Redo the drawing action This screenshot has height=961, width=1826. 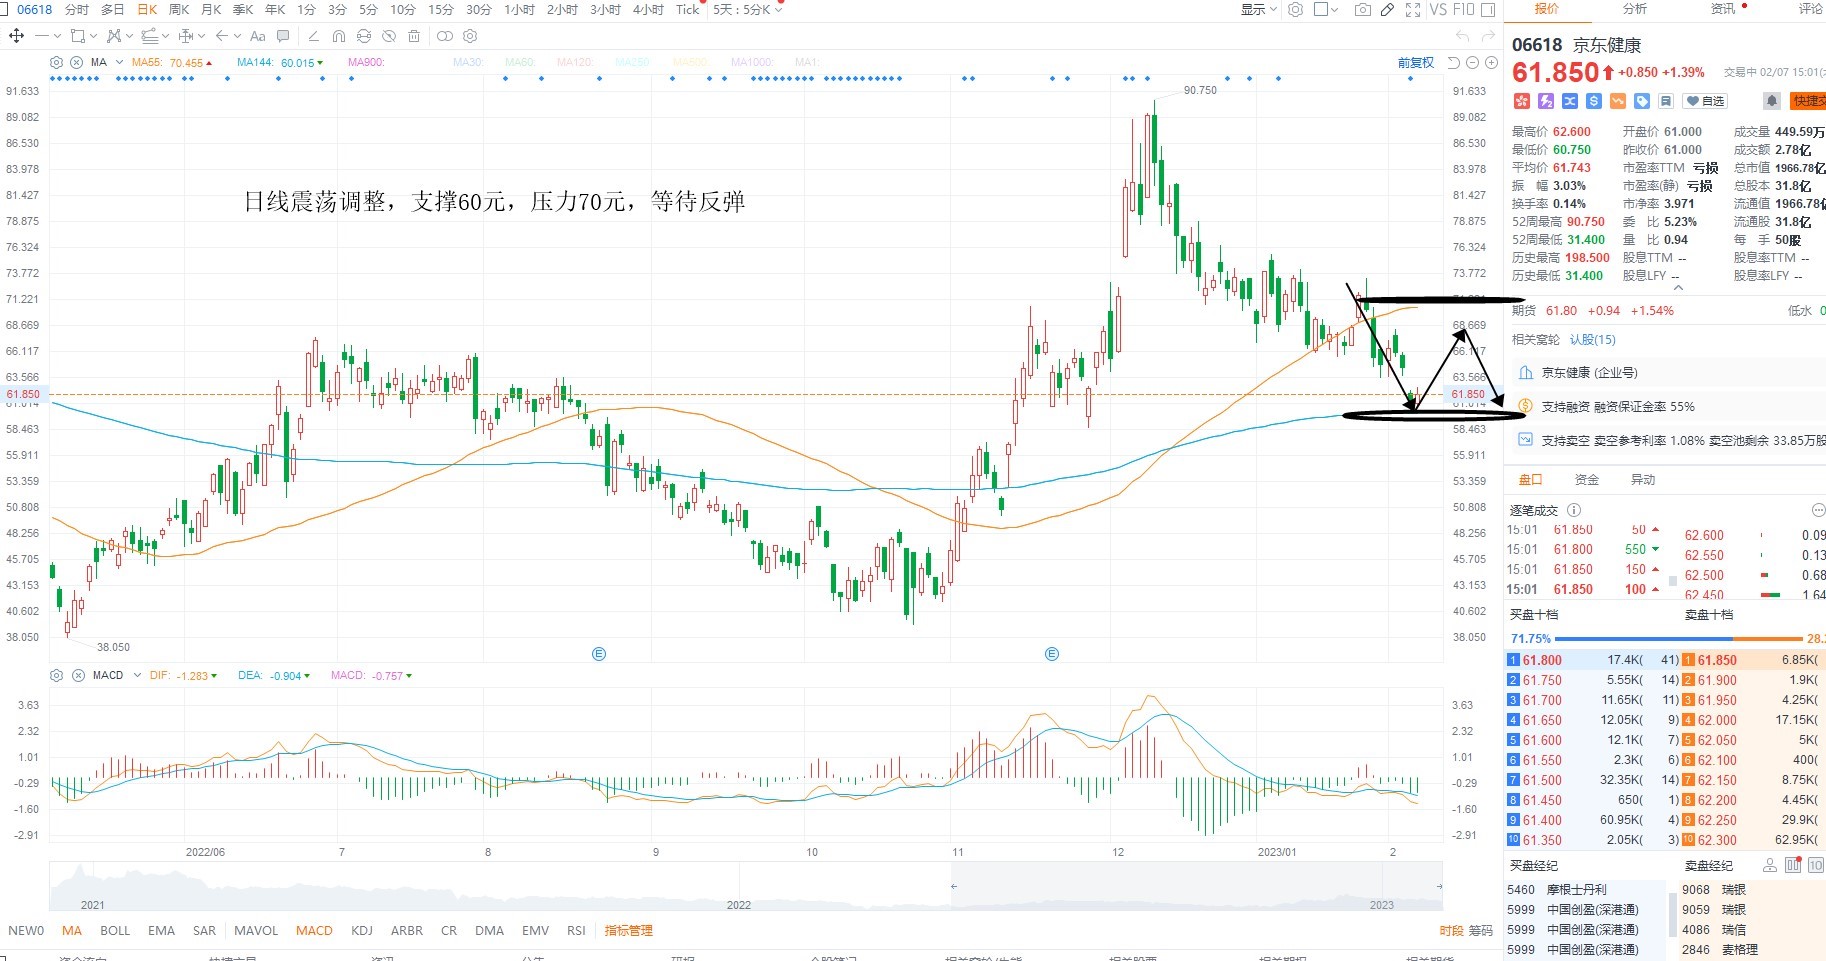coord(1489,36)
